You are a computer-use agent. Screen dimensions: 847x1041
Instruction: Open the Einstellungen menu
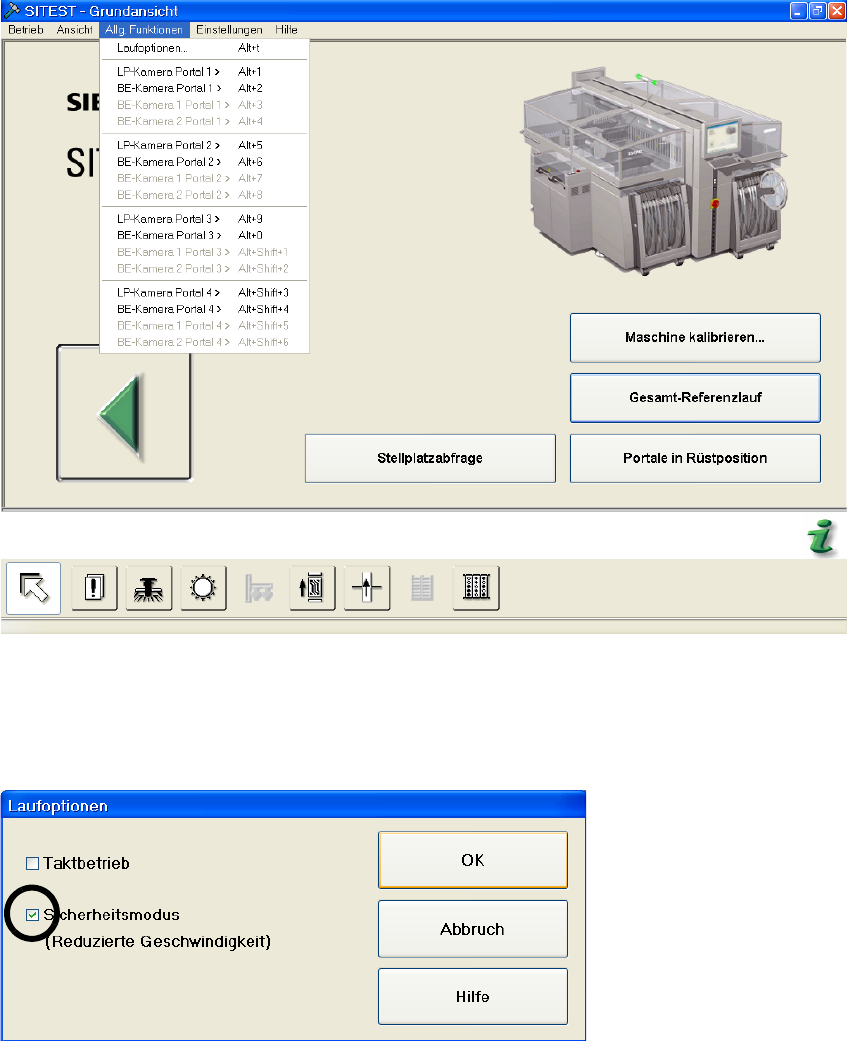[x=229, y=30]
